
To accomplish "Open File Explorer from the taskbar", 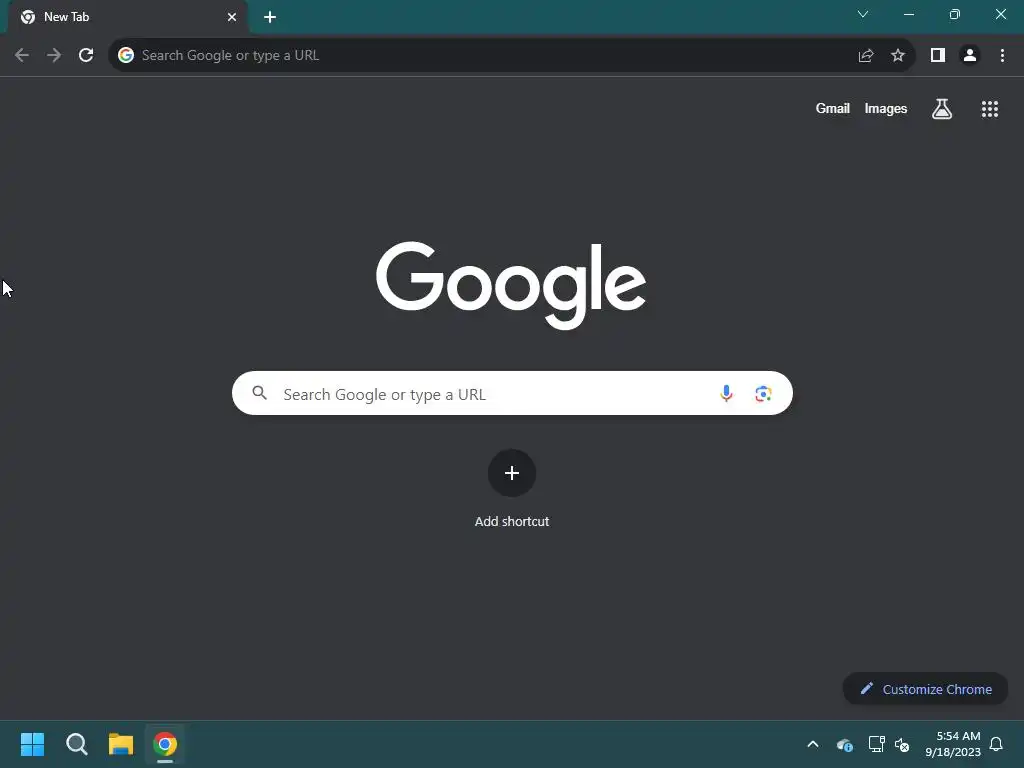I will (121, 744).
